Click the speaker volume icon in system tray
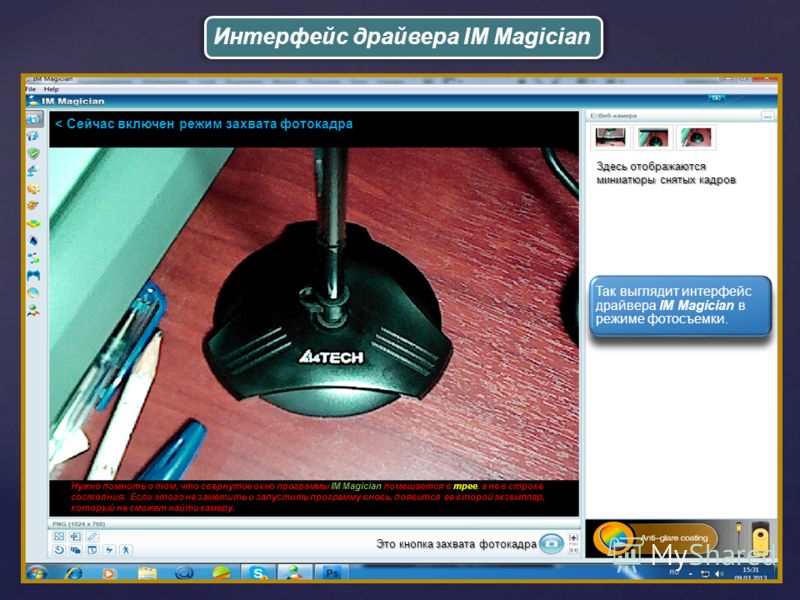Viewport: 800px width, 600px height. click(719, 574)
